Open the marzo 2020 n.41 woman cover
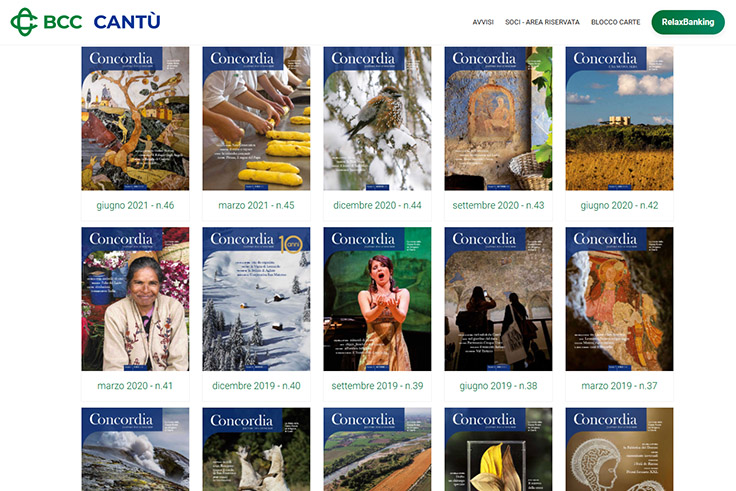Screen dimensions: 736x491 [135, 299]
